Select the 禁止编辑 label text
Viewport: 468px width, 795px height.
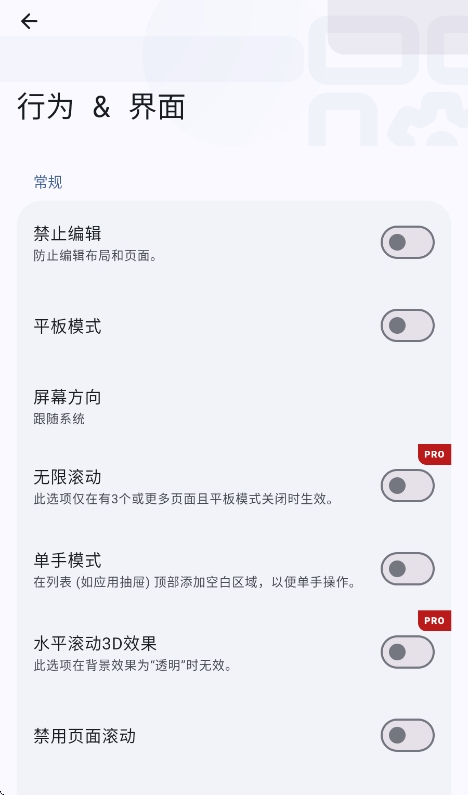(x=67, y=234)
